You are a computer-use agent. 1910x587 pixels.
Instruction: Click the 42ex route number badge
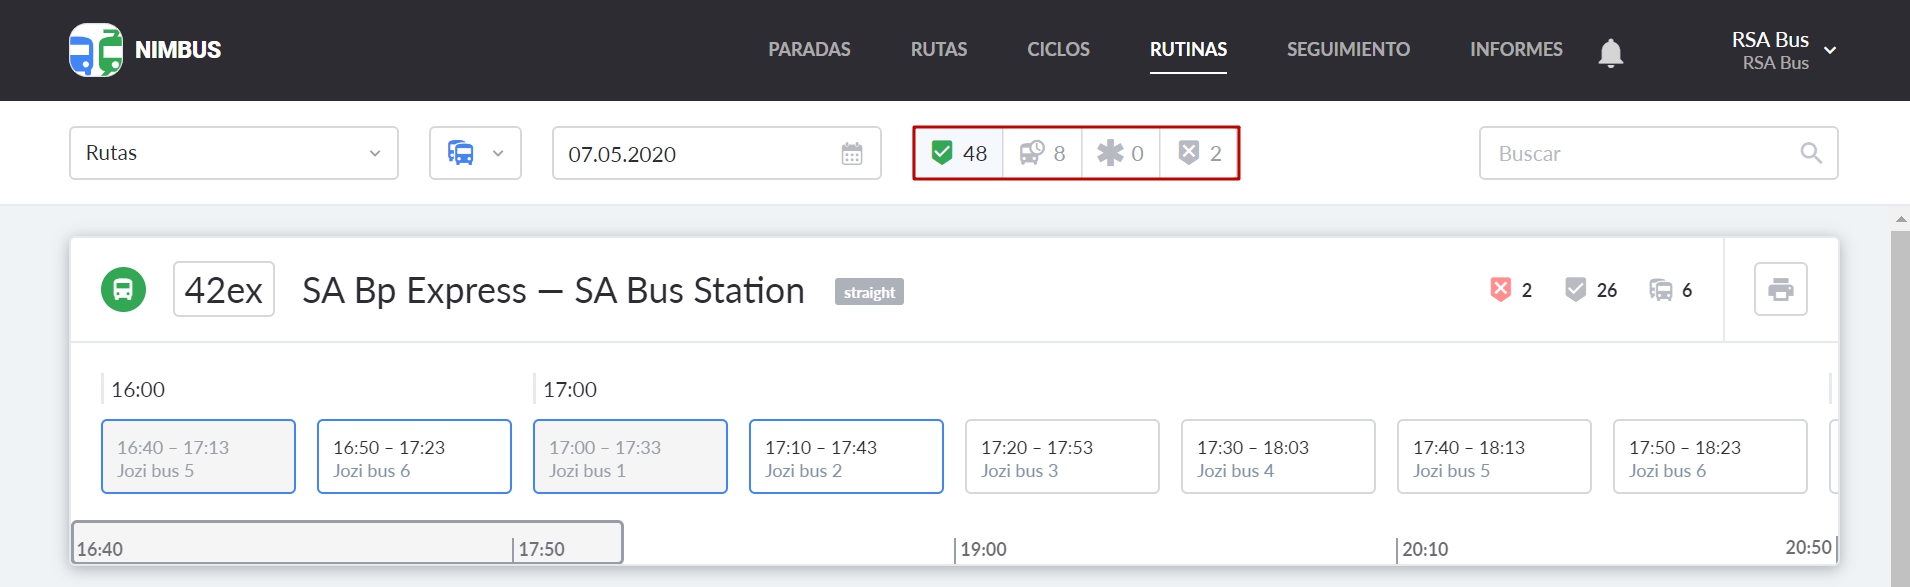click(x=224, y=290)
